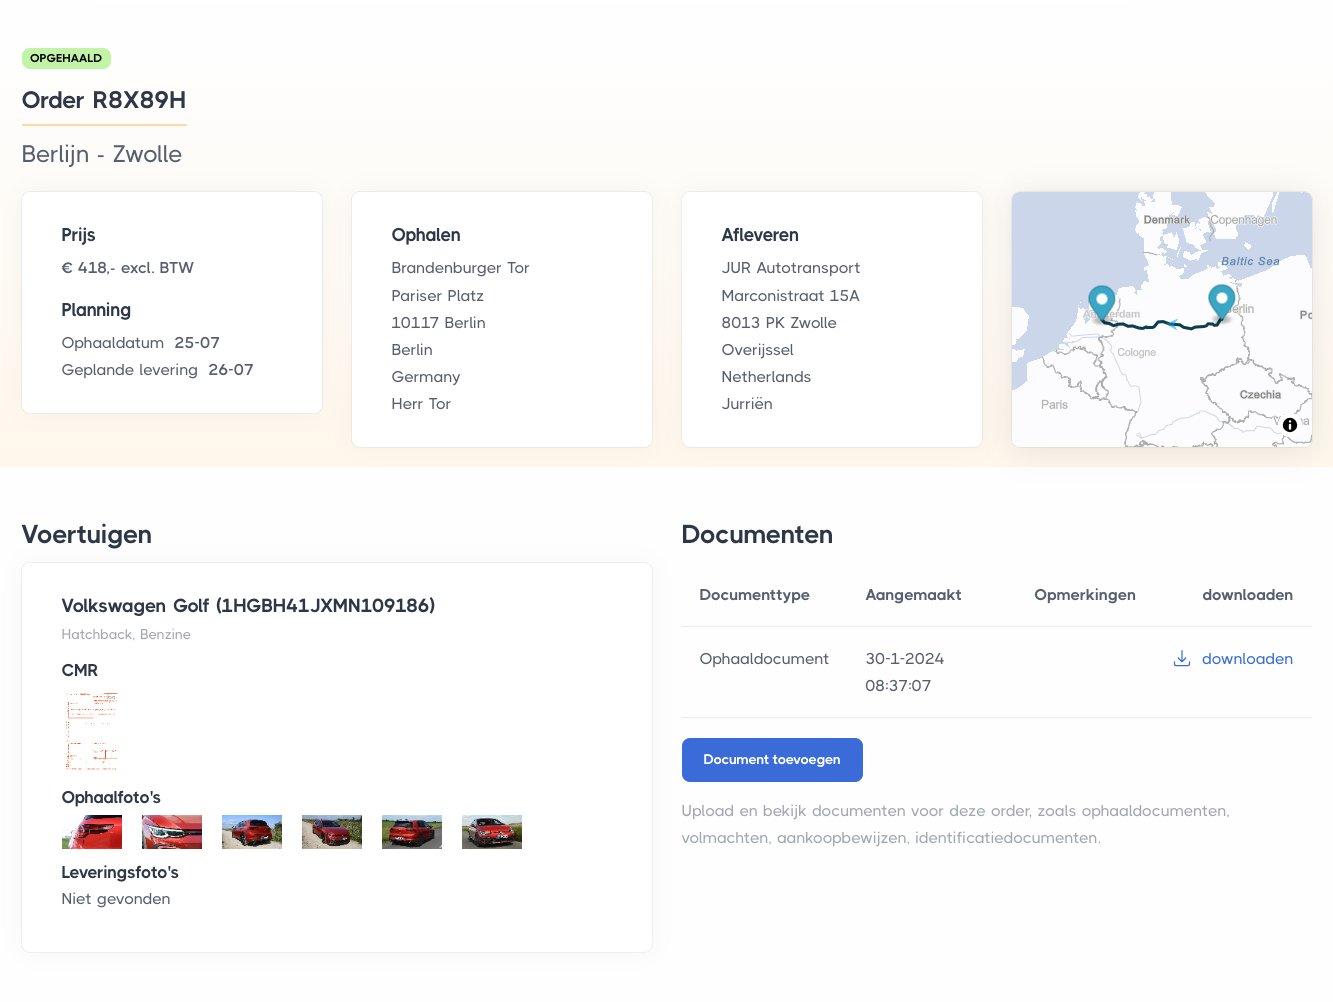
Task: Open the fourth pickup photo thumbnail
Action: point(332,832)
